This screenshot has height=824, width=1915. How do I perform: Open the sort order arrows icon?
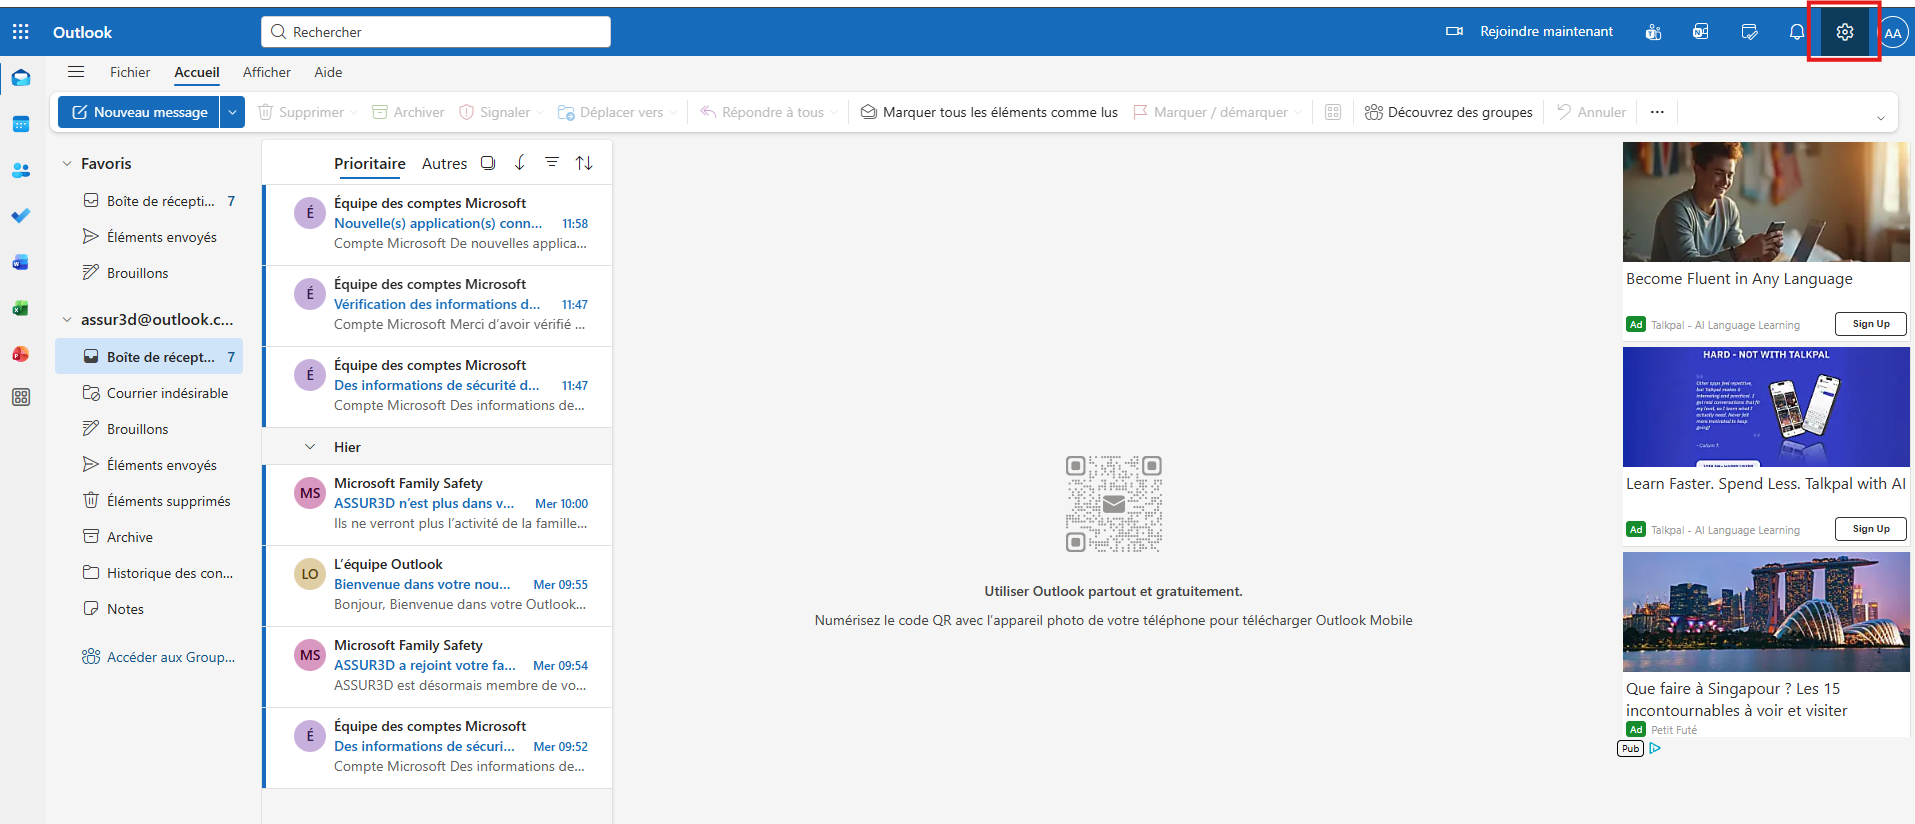(584, 163)
